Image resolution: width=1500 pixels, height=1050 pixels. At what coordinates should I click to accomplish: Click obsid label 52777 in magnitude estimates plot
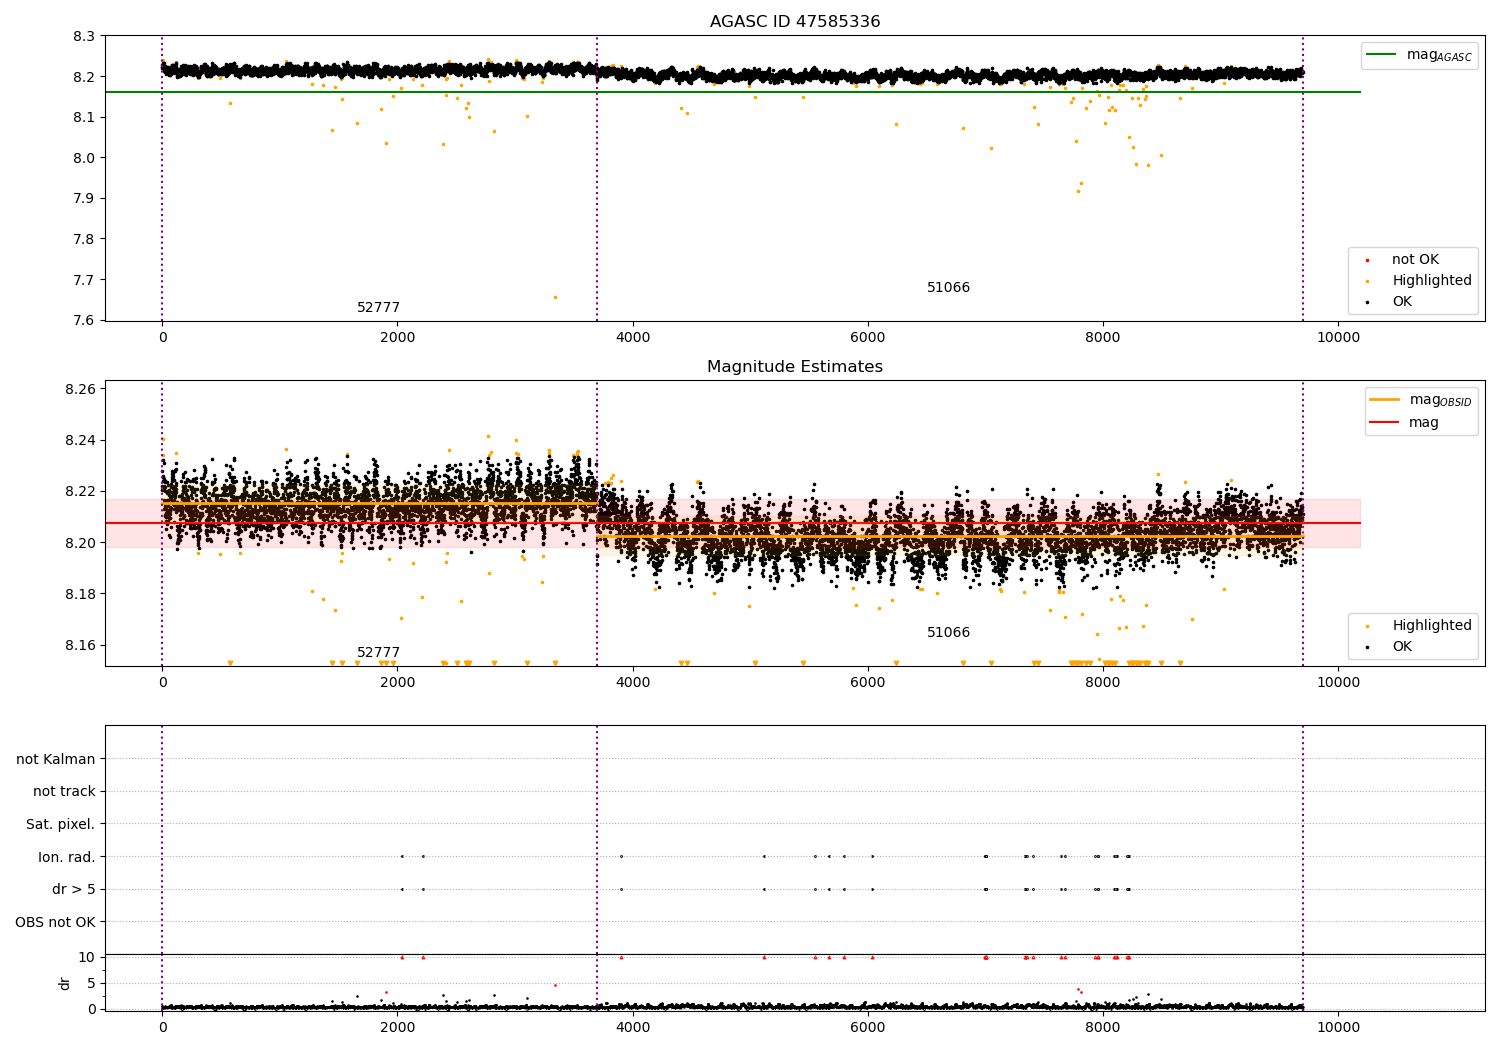(378, 653)
